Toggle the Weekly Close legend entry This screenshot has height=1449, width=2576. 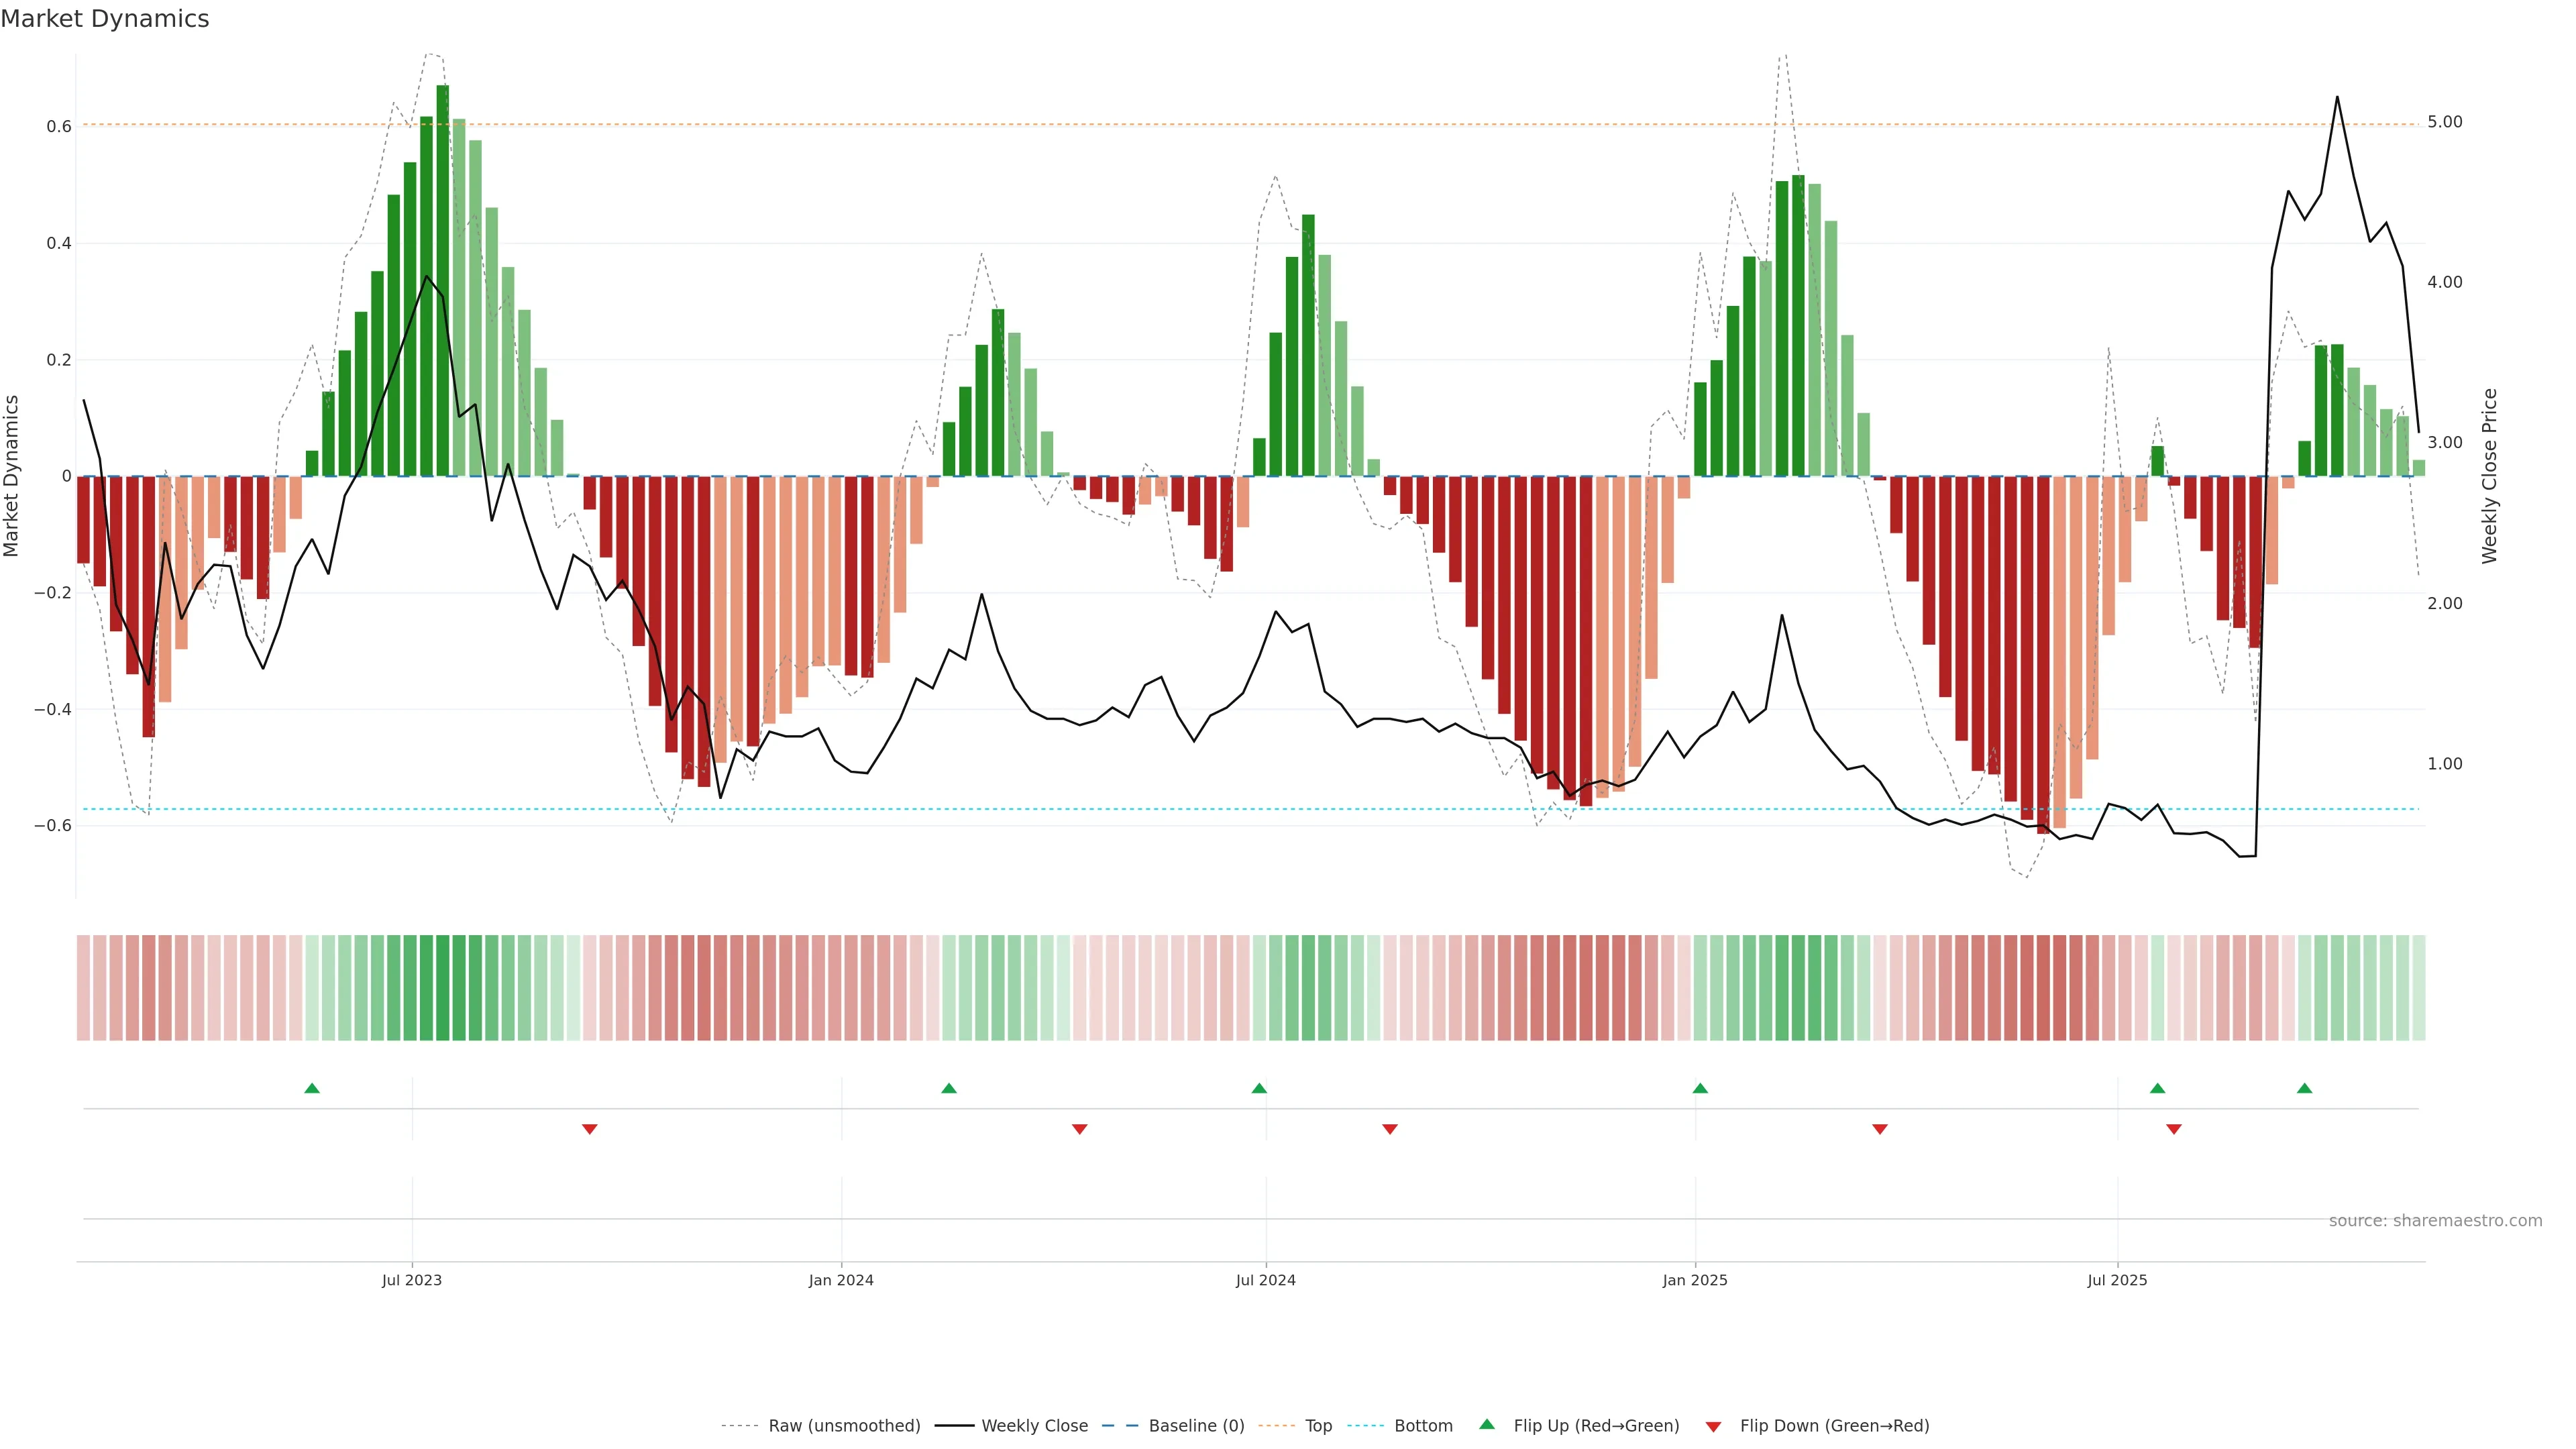[1034, 1426]
